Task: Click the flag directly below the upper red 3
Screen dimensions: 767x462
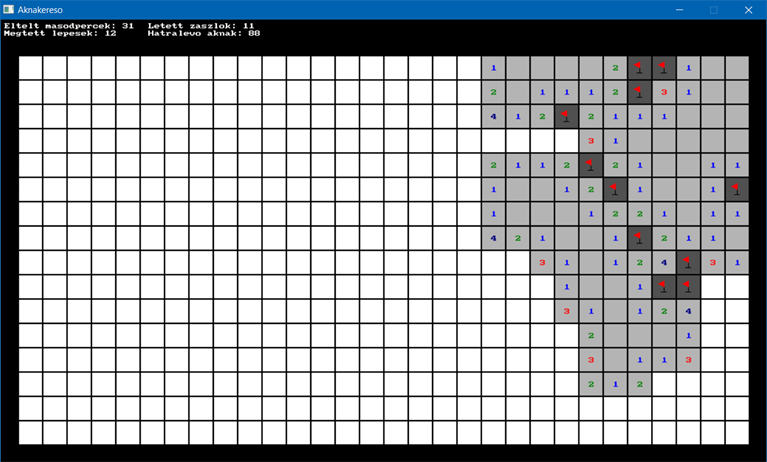Action: point(590,165)
